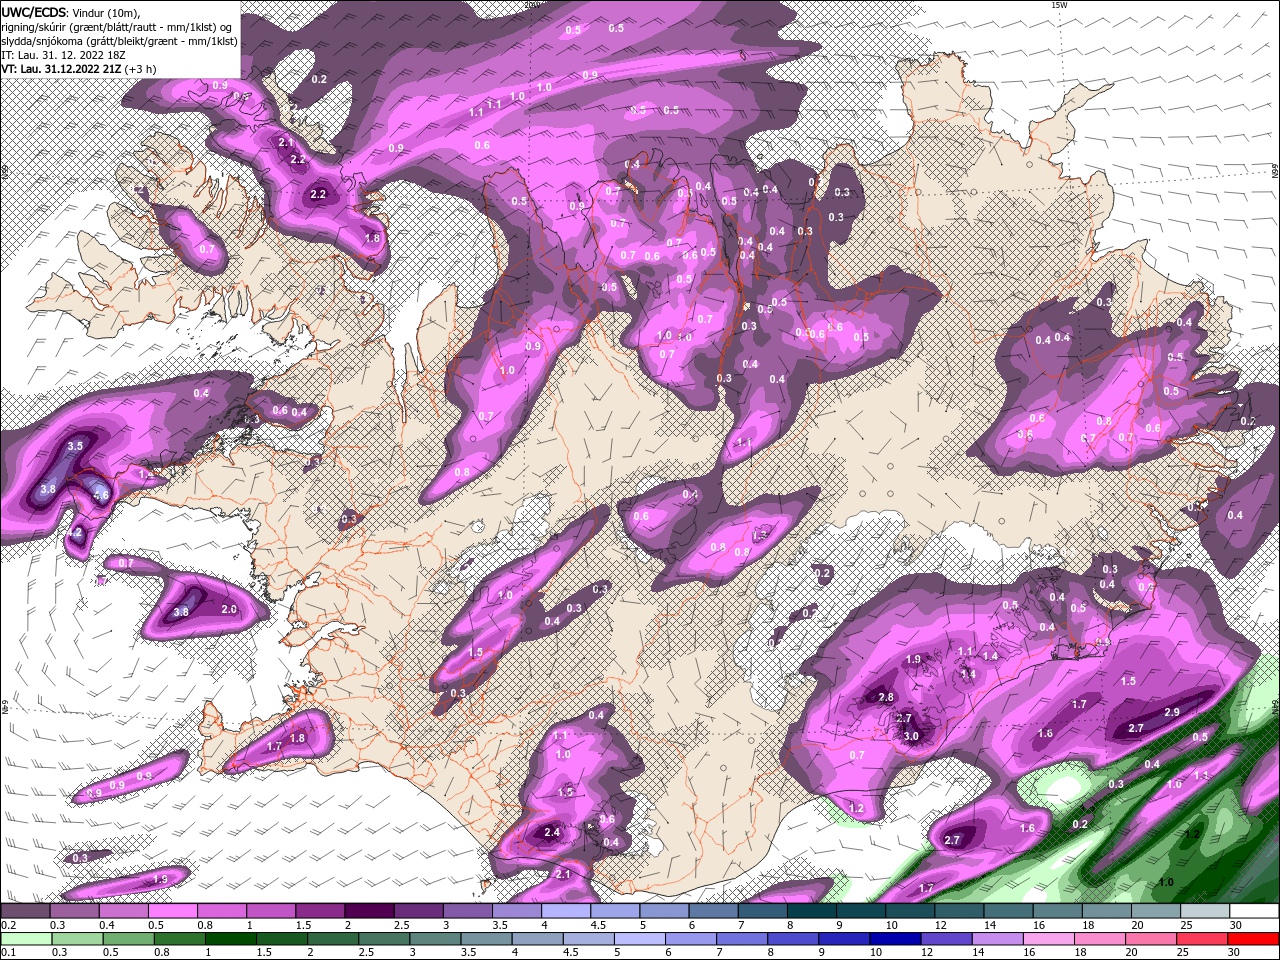Click the darkest green swatch starting at 1 in the lower scale
The width and height of the screenshot is (1280, 960).
(232, 939)
